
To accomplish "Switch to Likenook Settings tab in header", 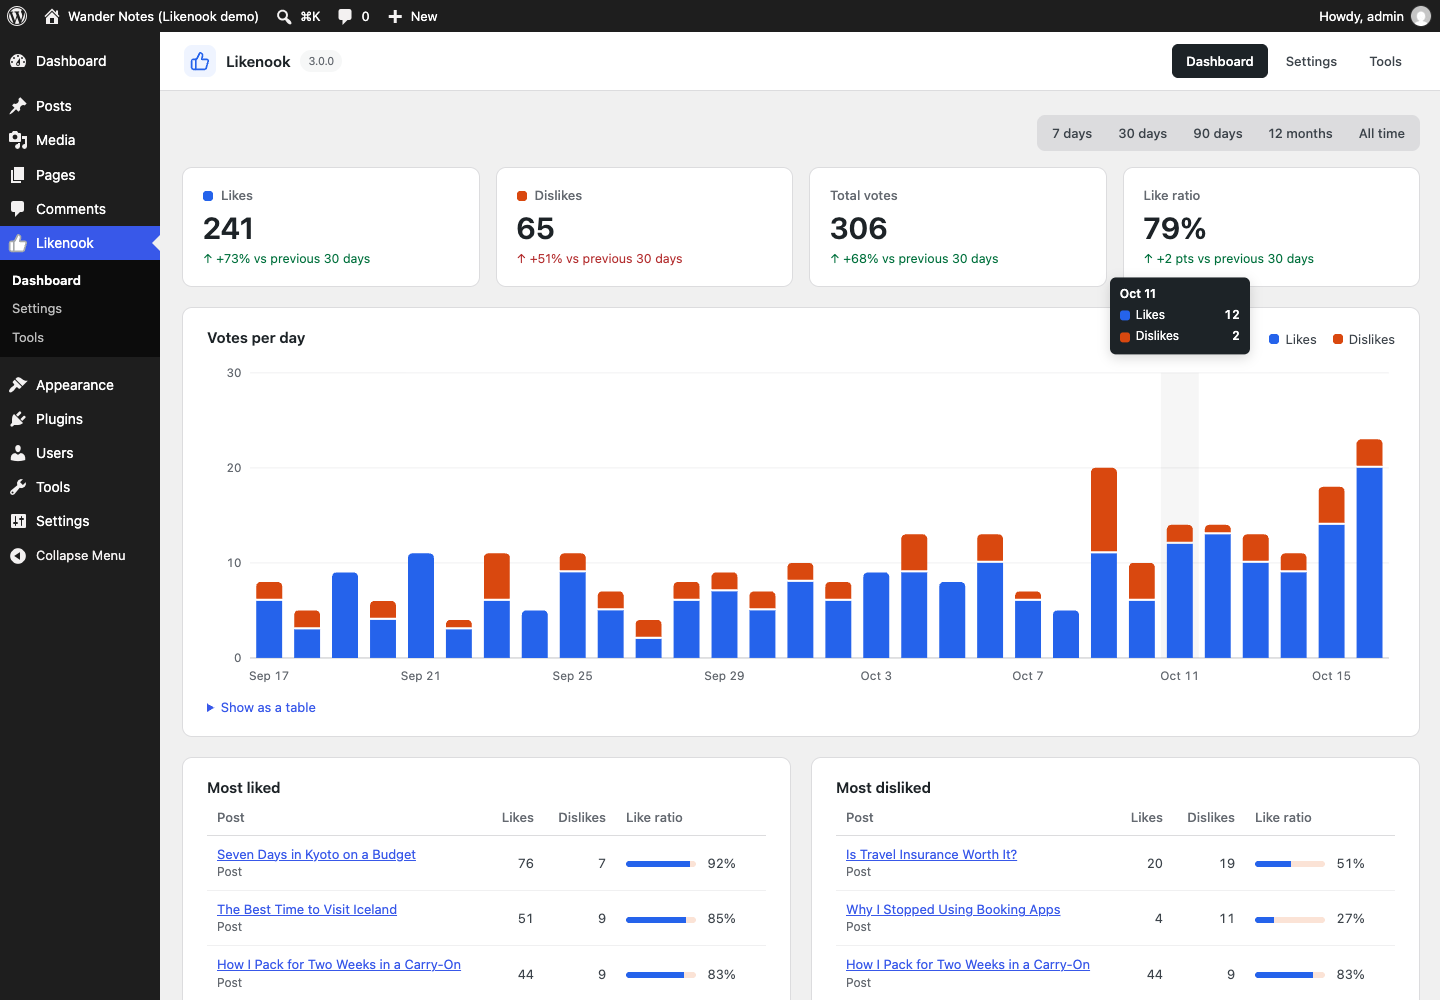I will pyautogui.click(x=1311, y=61).
